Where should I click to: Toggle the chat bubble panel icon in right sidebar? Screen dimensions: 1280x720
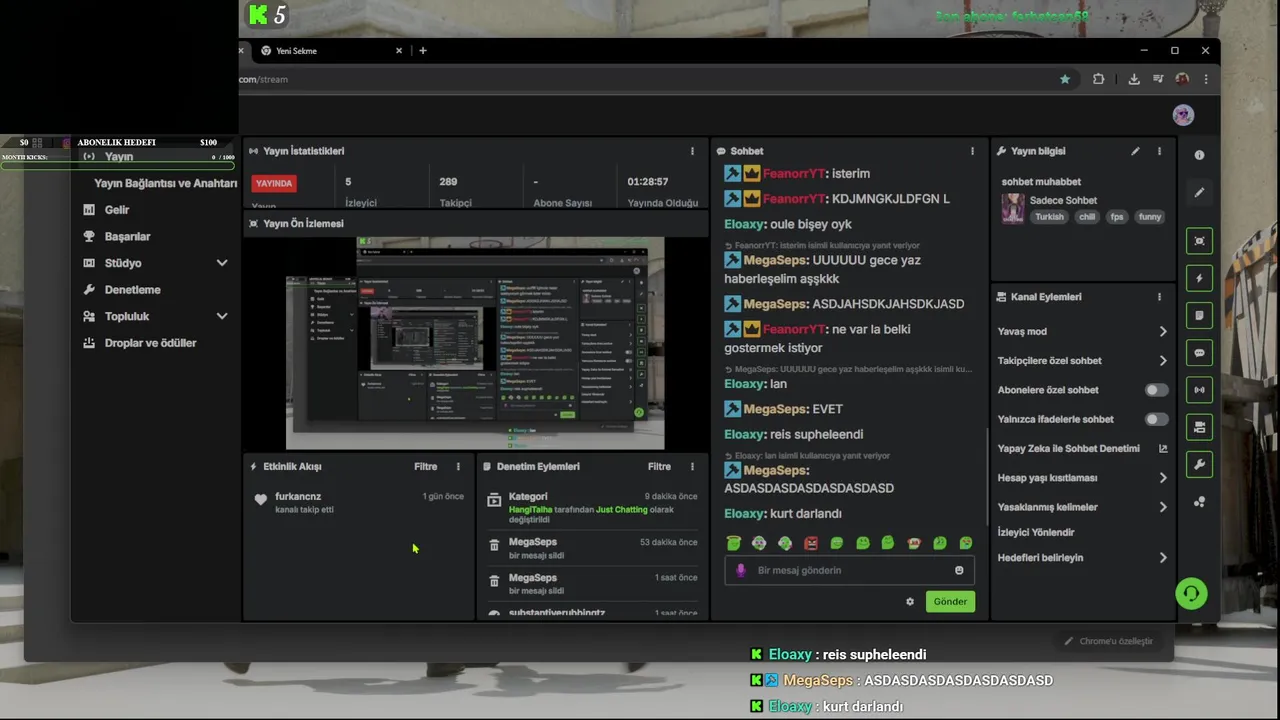[x=1199, y=353]
